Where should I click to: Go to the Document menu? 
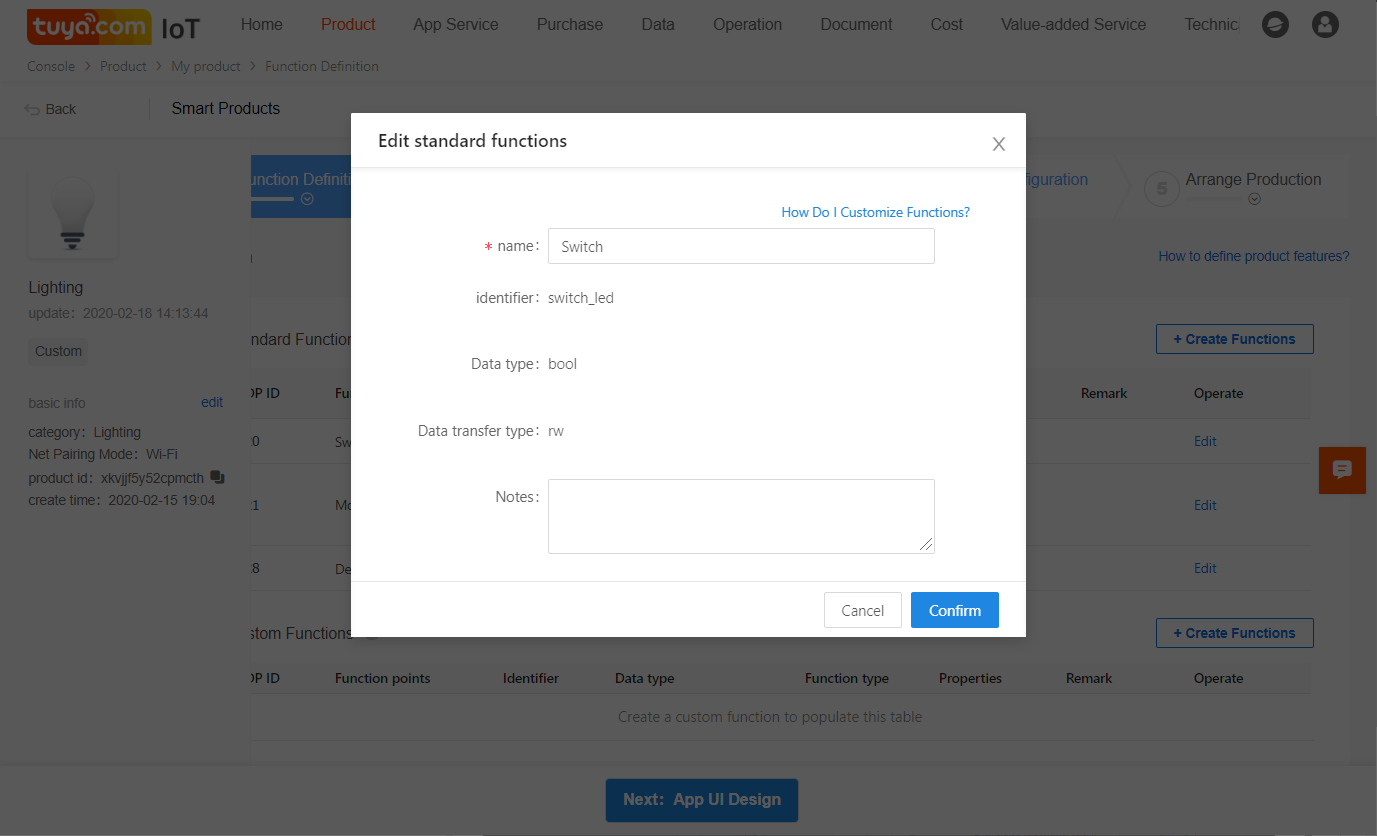[856, 25]
